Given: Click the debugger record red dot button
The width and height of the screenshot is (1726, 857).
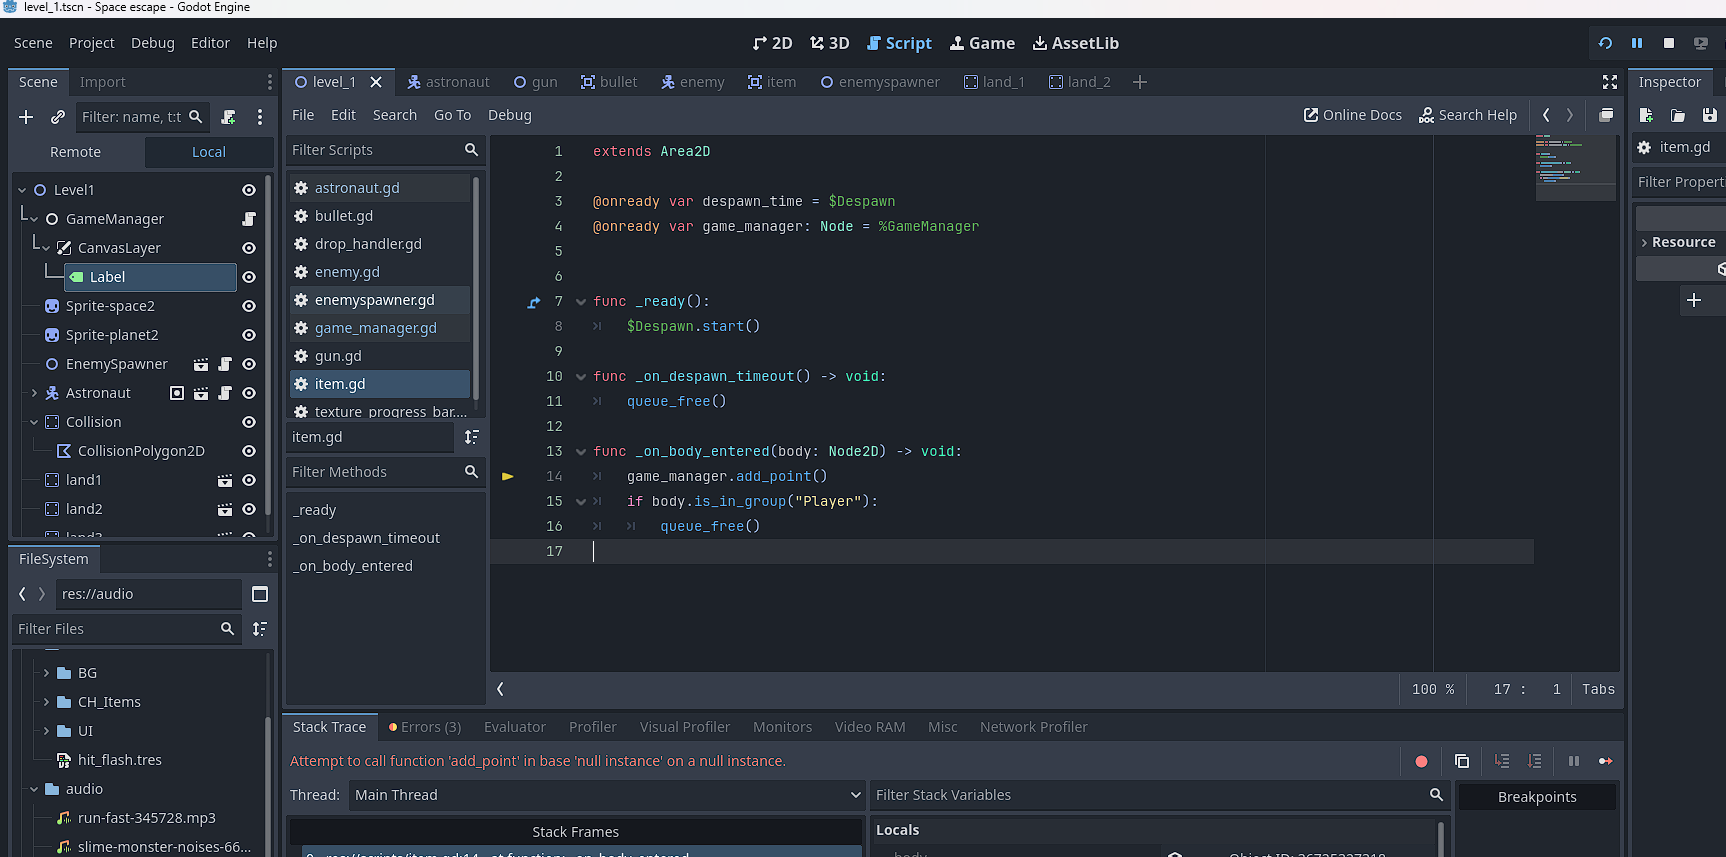Looking at the screenshot, I should point(1421,761).
